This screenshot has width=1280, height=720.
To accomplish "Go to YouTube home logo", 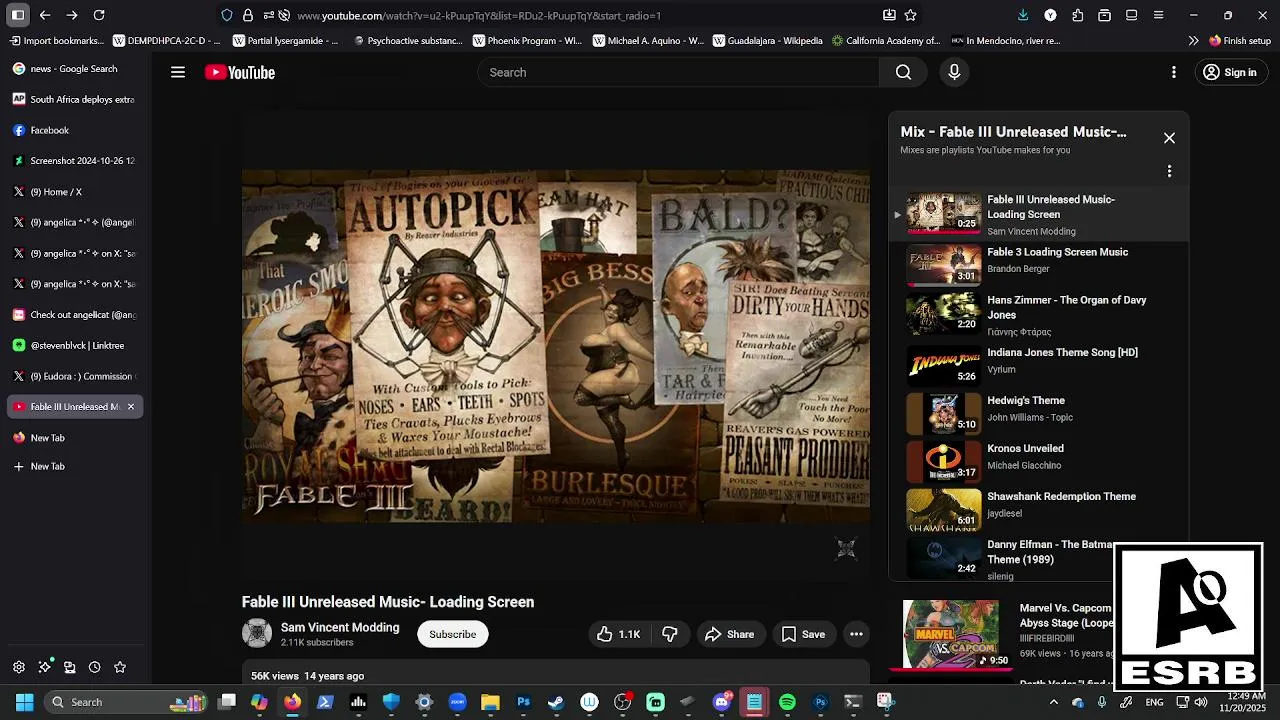I will pos(240,72).
